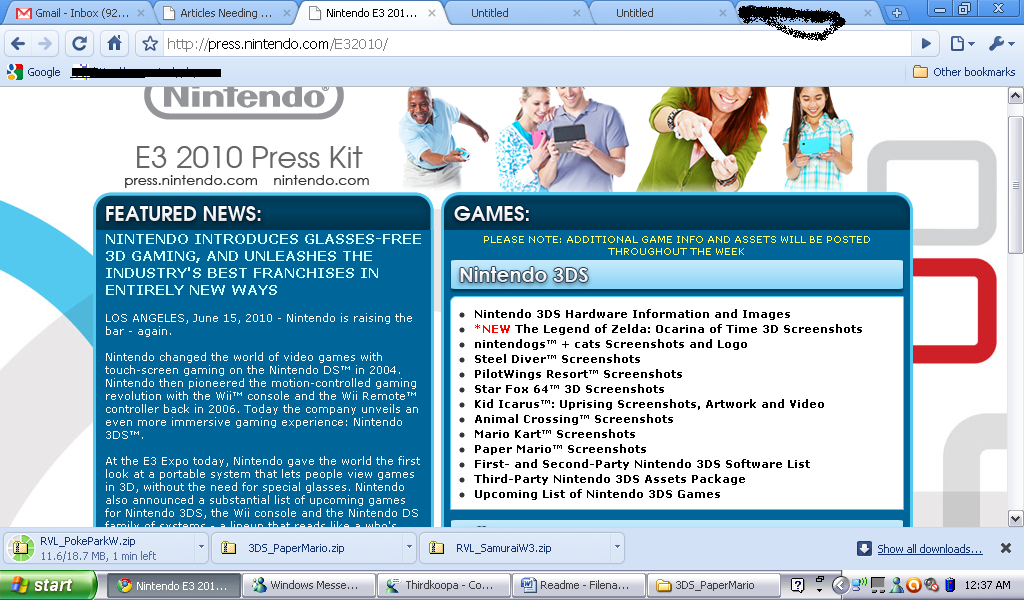Open the Mario Kart Screenshots link
The width and height of the screenshot is (1024, 600).
(x=554, y=434)
